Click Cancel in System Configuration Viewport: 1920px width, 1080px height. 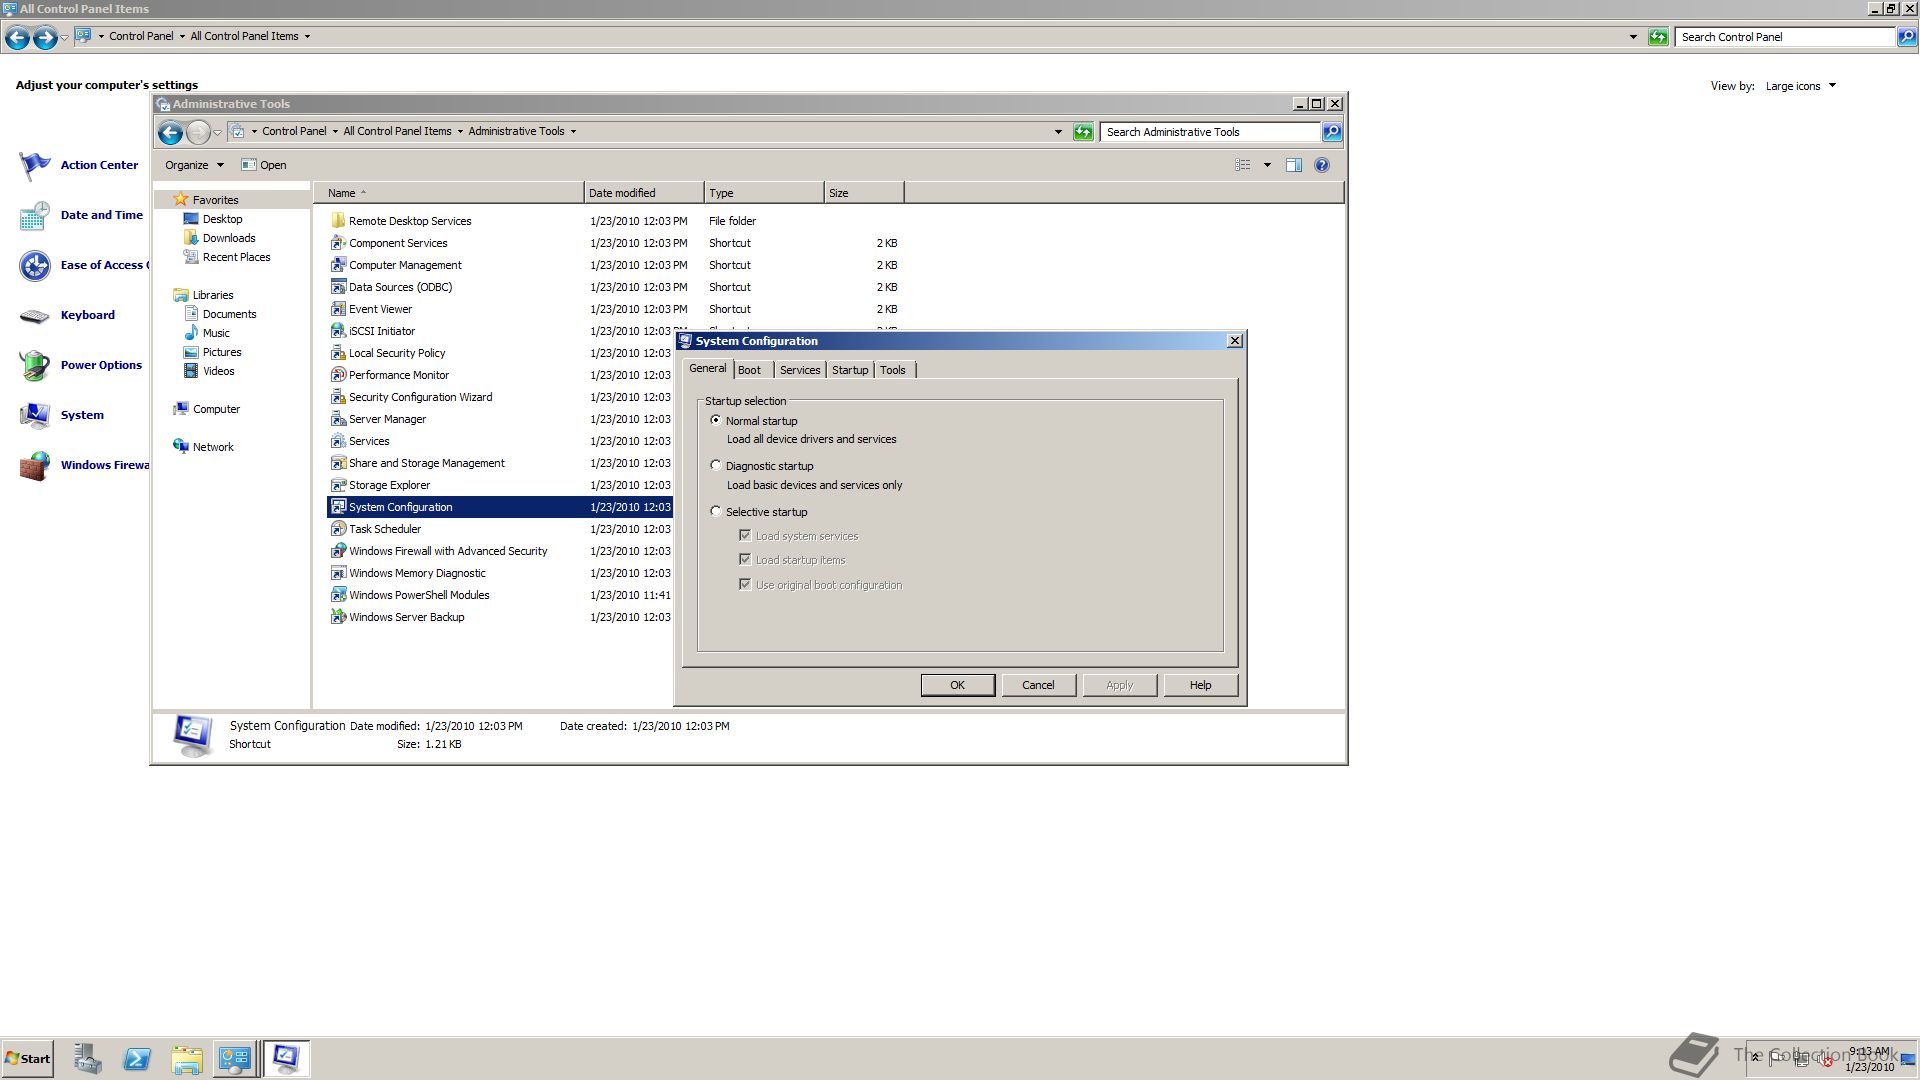(x=1038, y=685)
